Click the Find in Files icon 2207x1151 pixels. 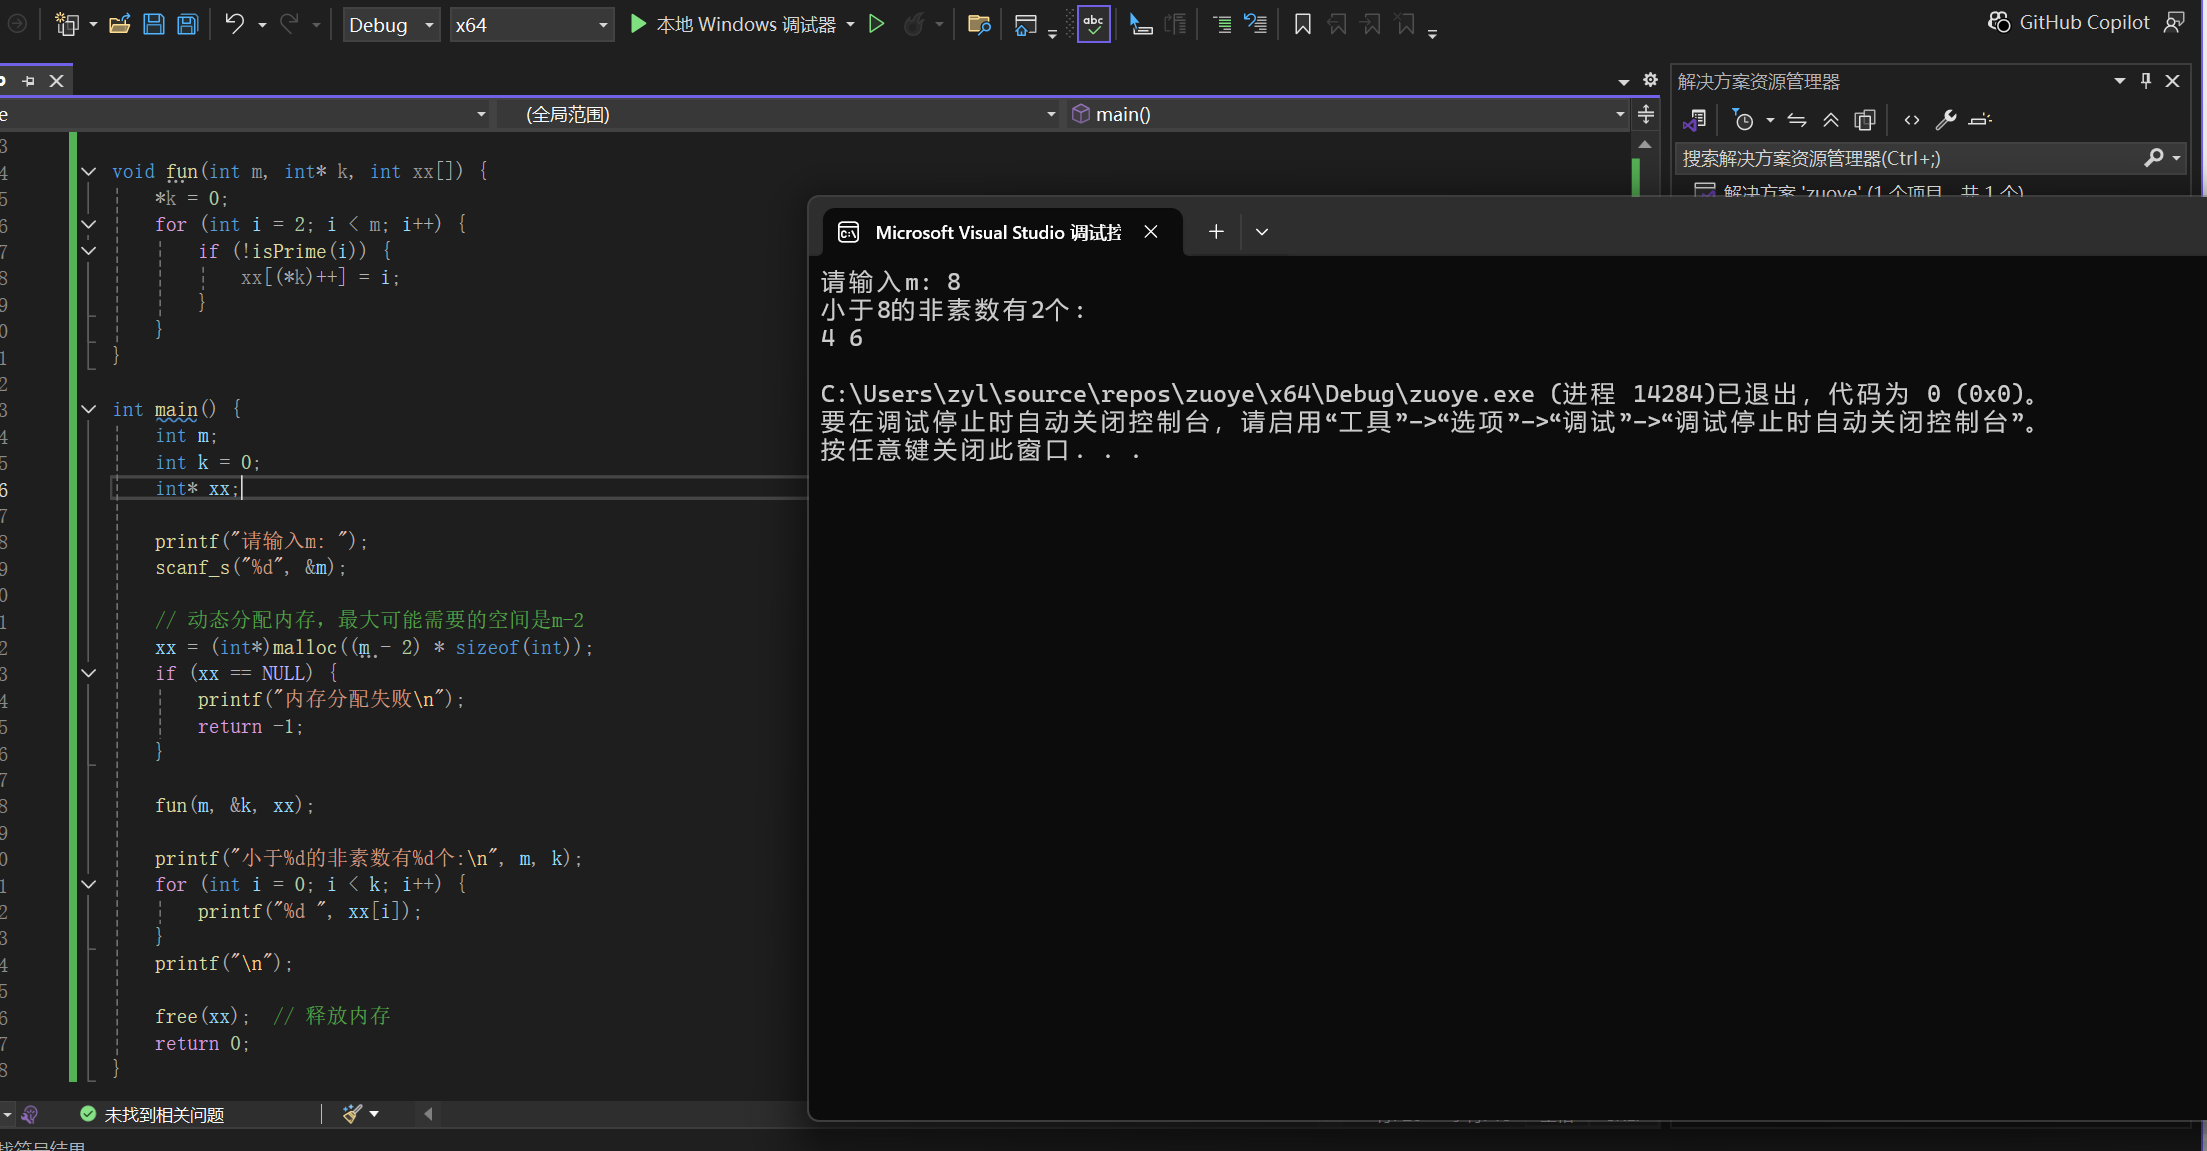click(x=979, y=24)
